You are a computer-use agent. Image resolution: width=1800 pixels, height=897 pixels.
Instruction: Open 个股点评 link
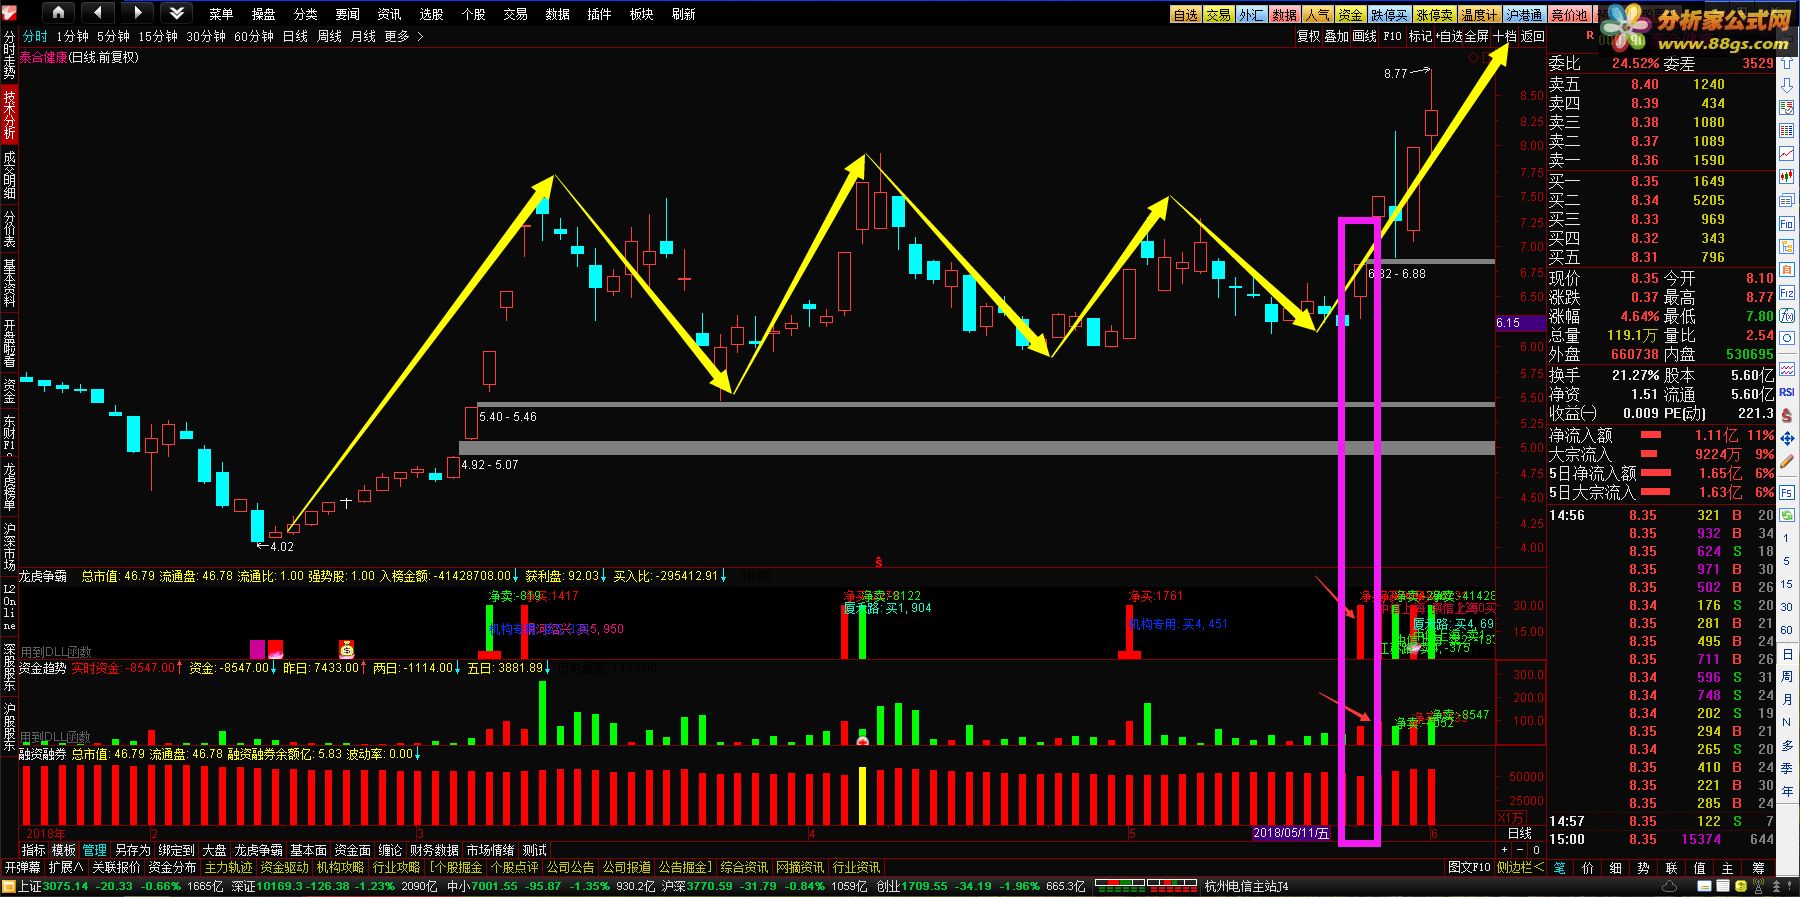[x=514, y=867]
